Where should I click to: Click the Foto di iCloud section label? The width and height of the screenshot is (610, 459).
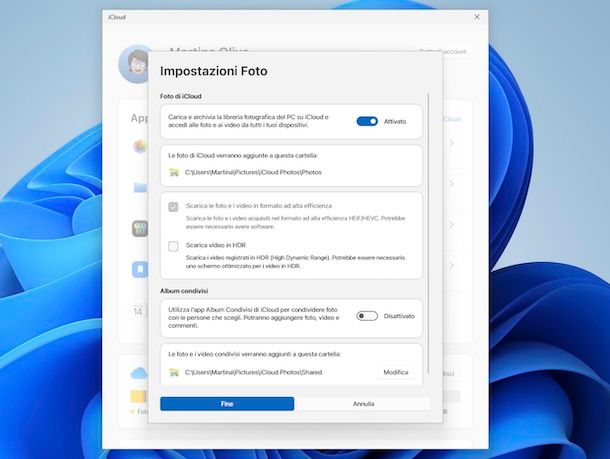tap(181, 96)
